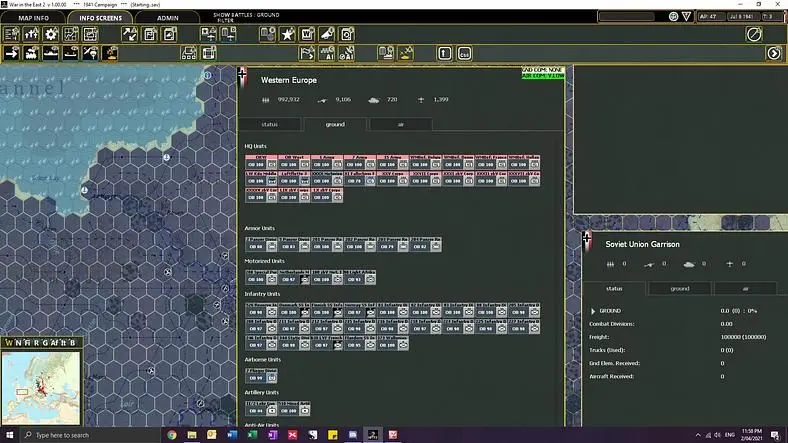Image resolution: width=788 pixels, height=443 pixels.
Task: Click the yellow air mission icon
Action: click(x=406, y=53)
